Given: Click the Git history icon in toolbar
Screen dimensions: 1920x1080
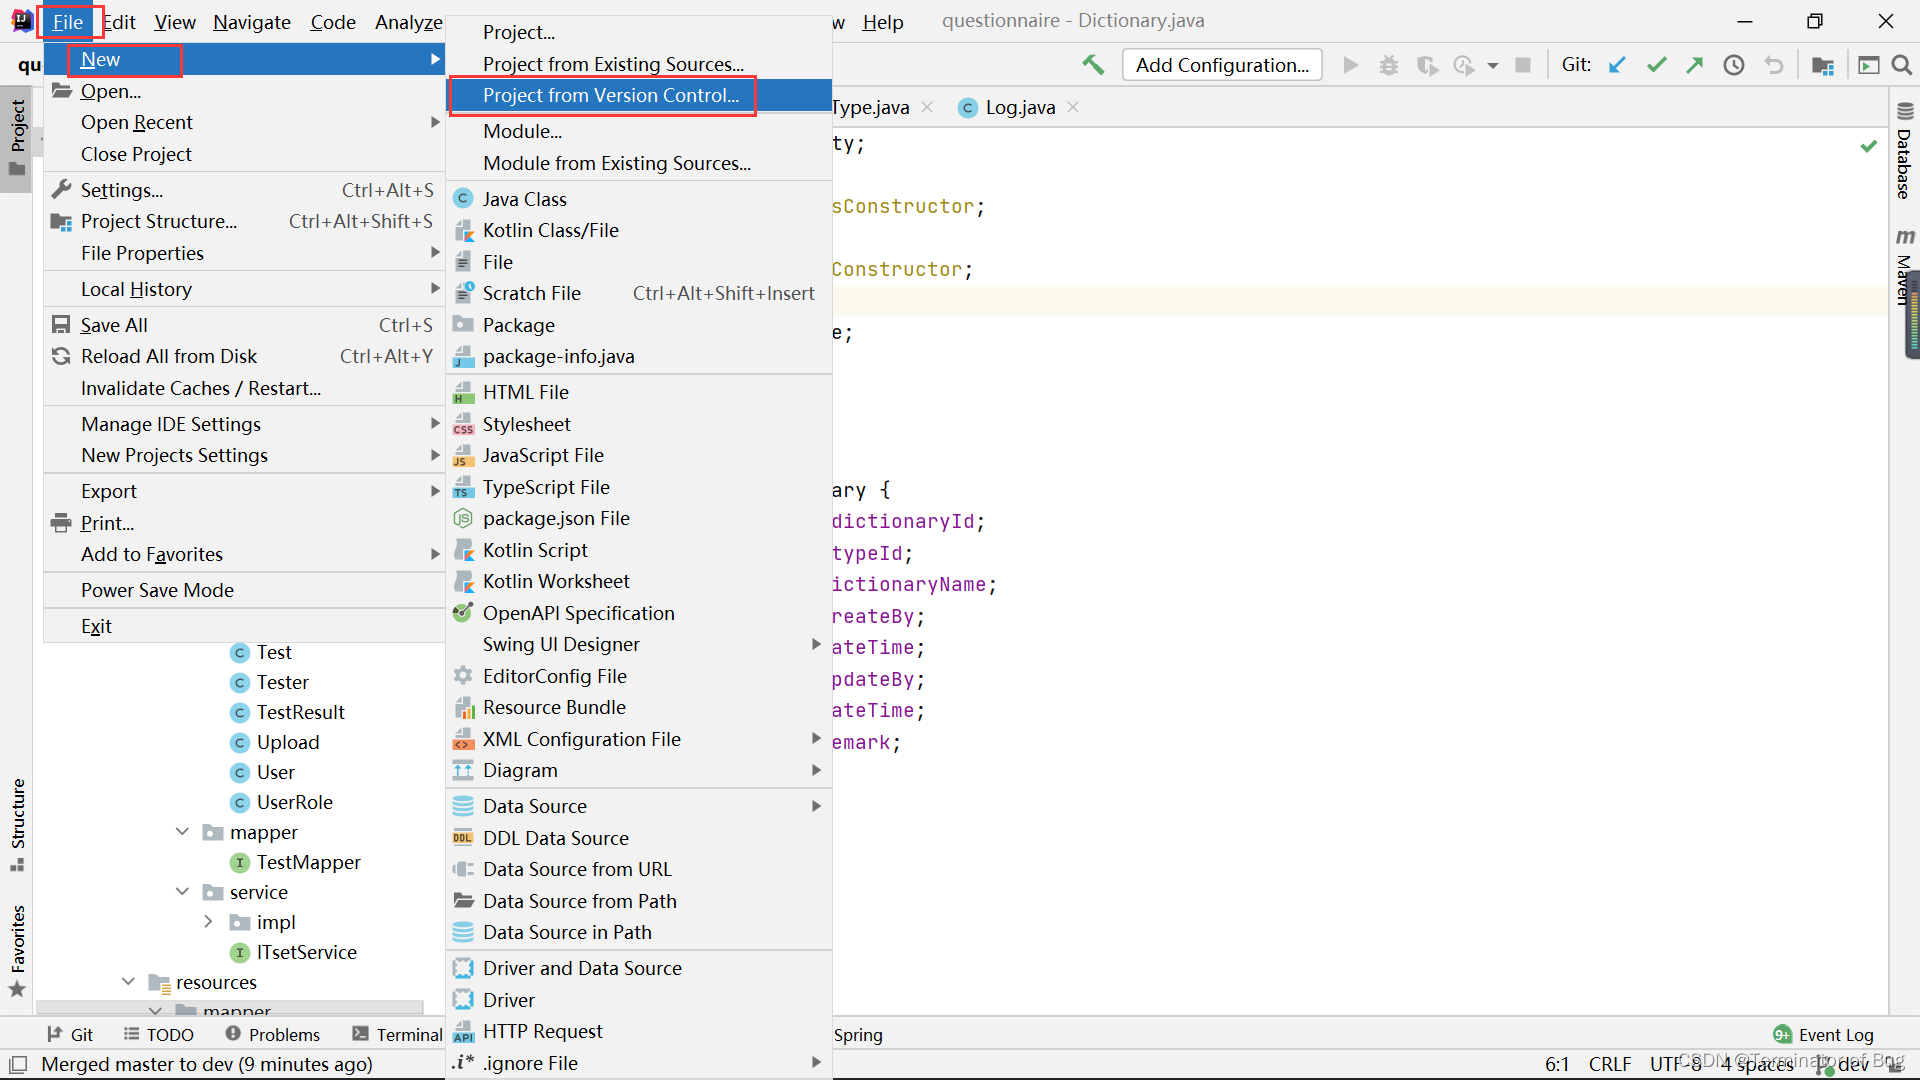Looking at the screenshot, I should pos(1734,66).
